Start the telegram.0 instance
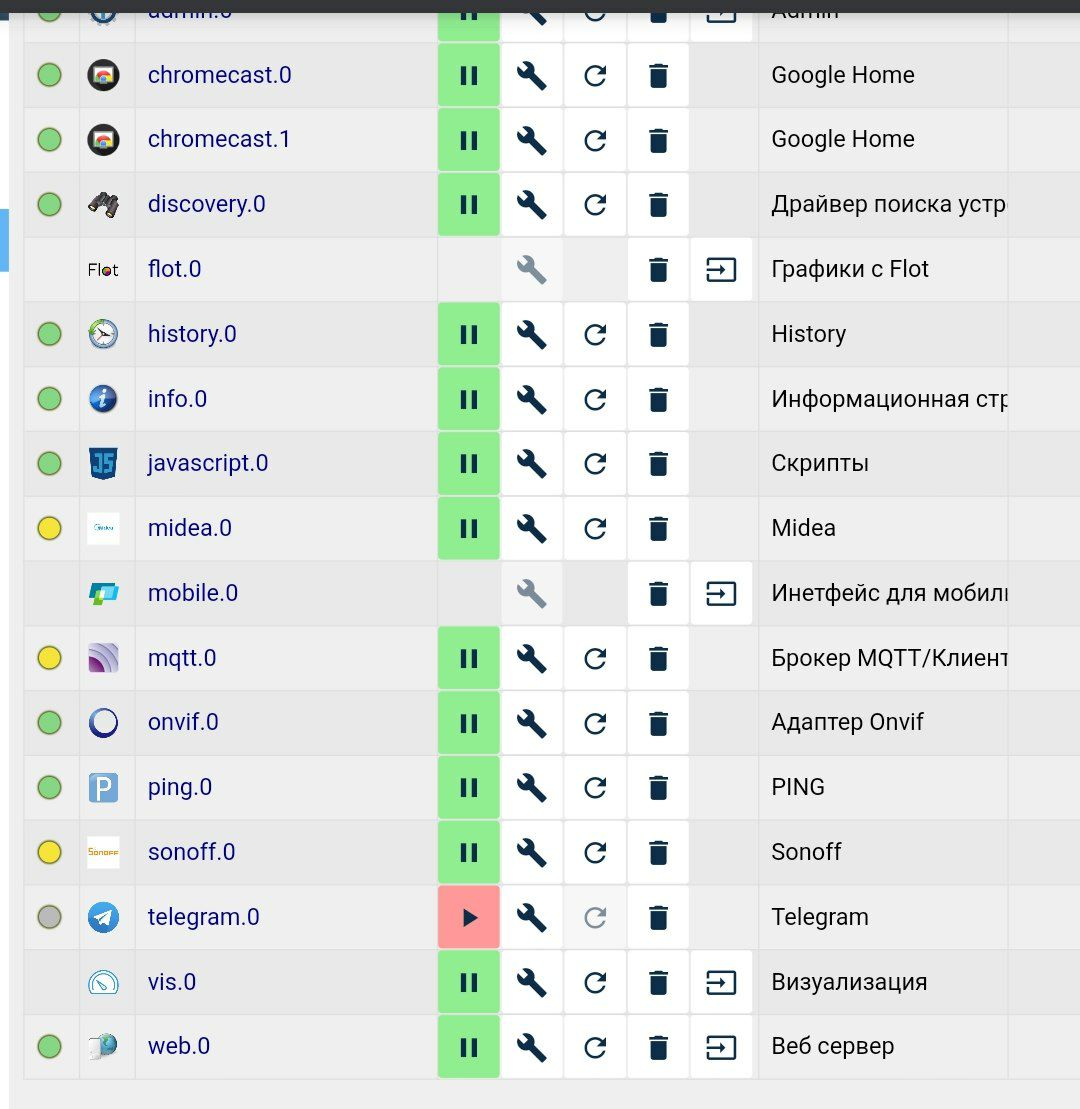 469,917
